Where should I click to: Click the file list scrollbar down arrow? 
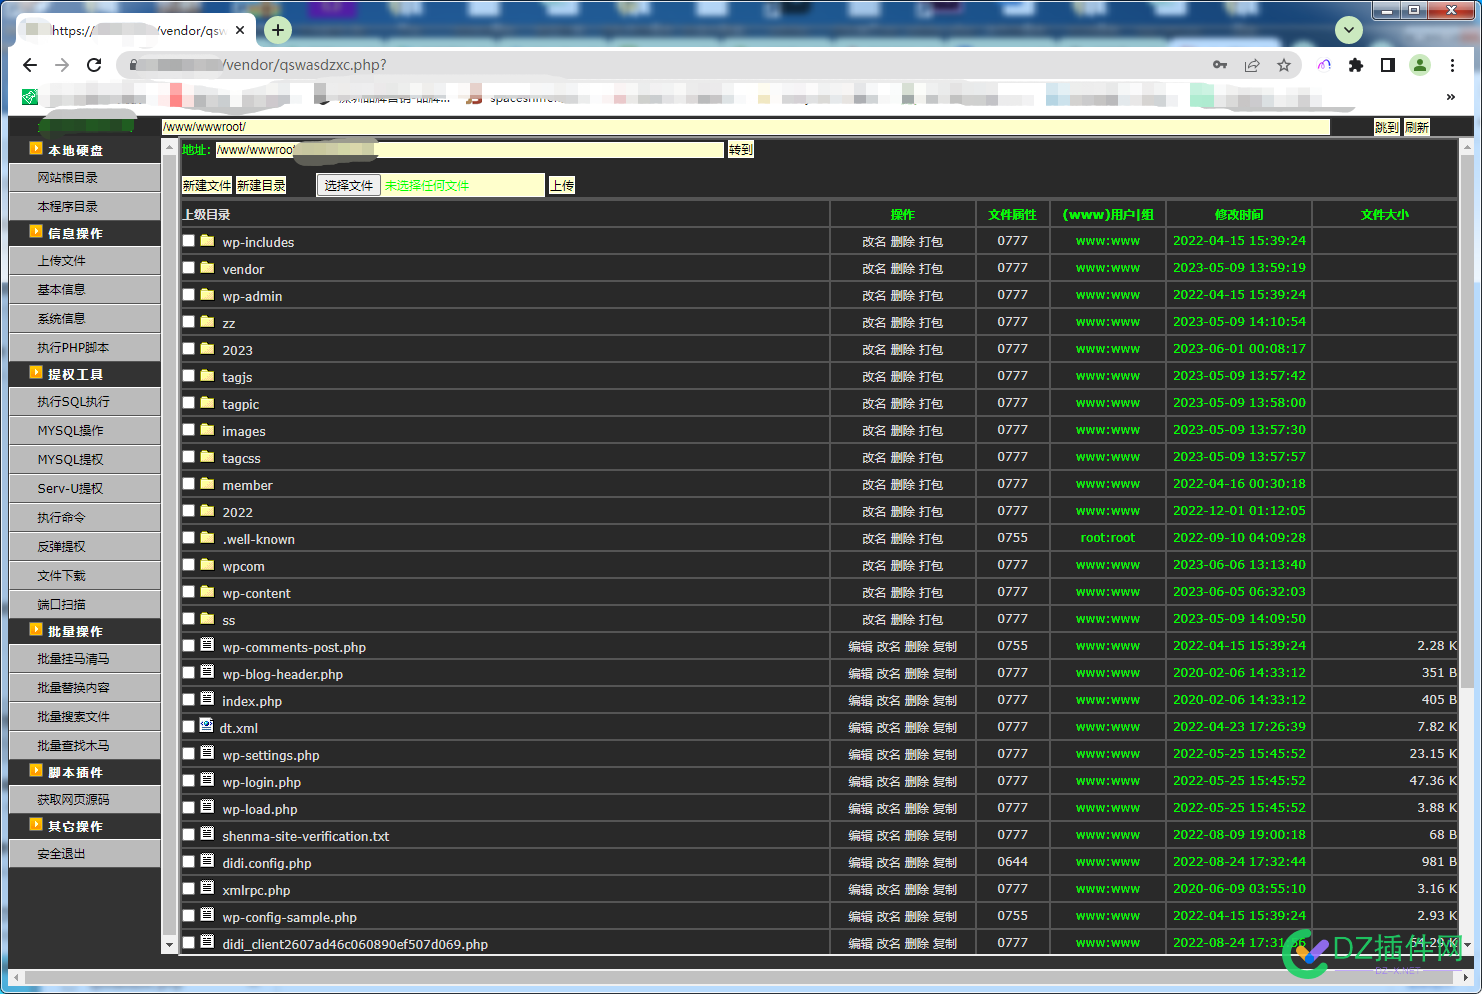pyautogui.click(x=1467, y=945)
